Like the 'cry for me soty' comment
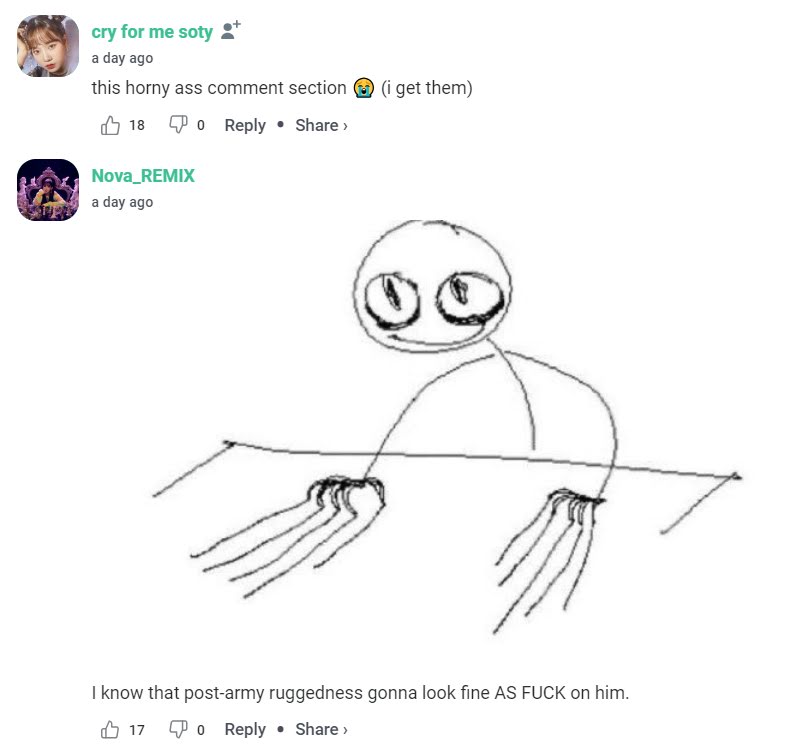 (x=110, y=125)
